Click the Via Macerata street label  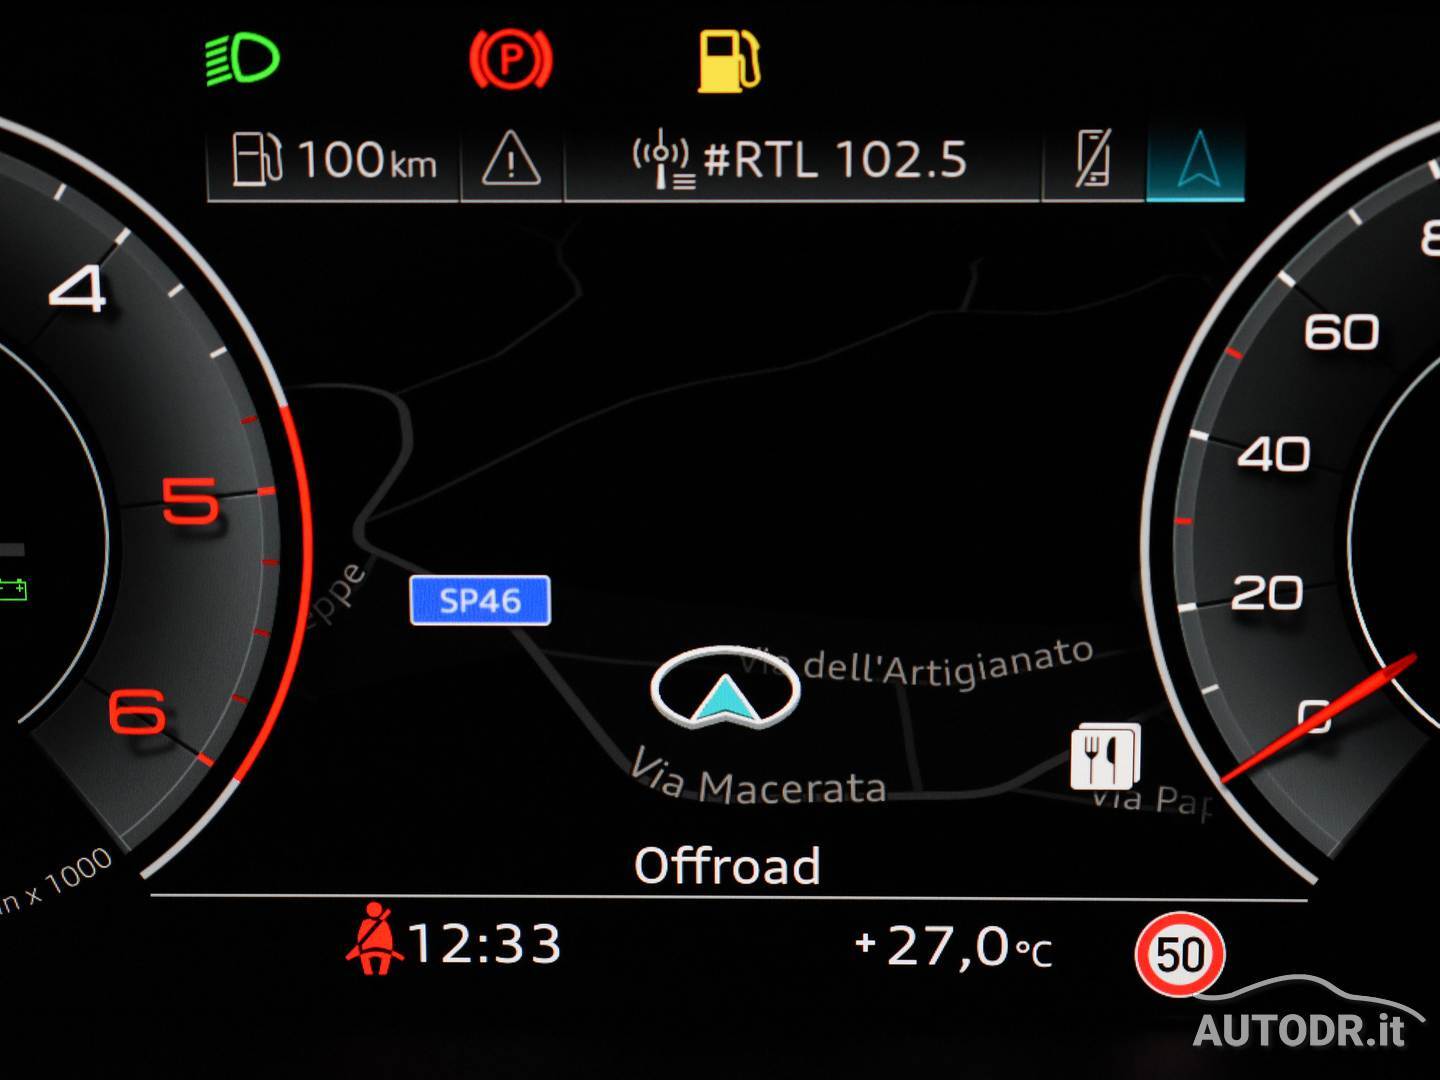tap(758, 780)
